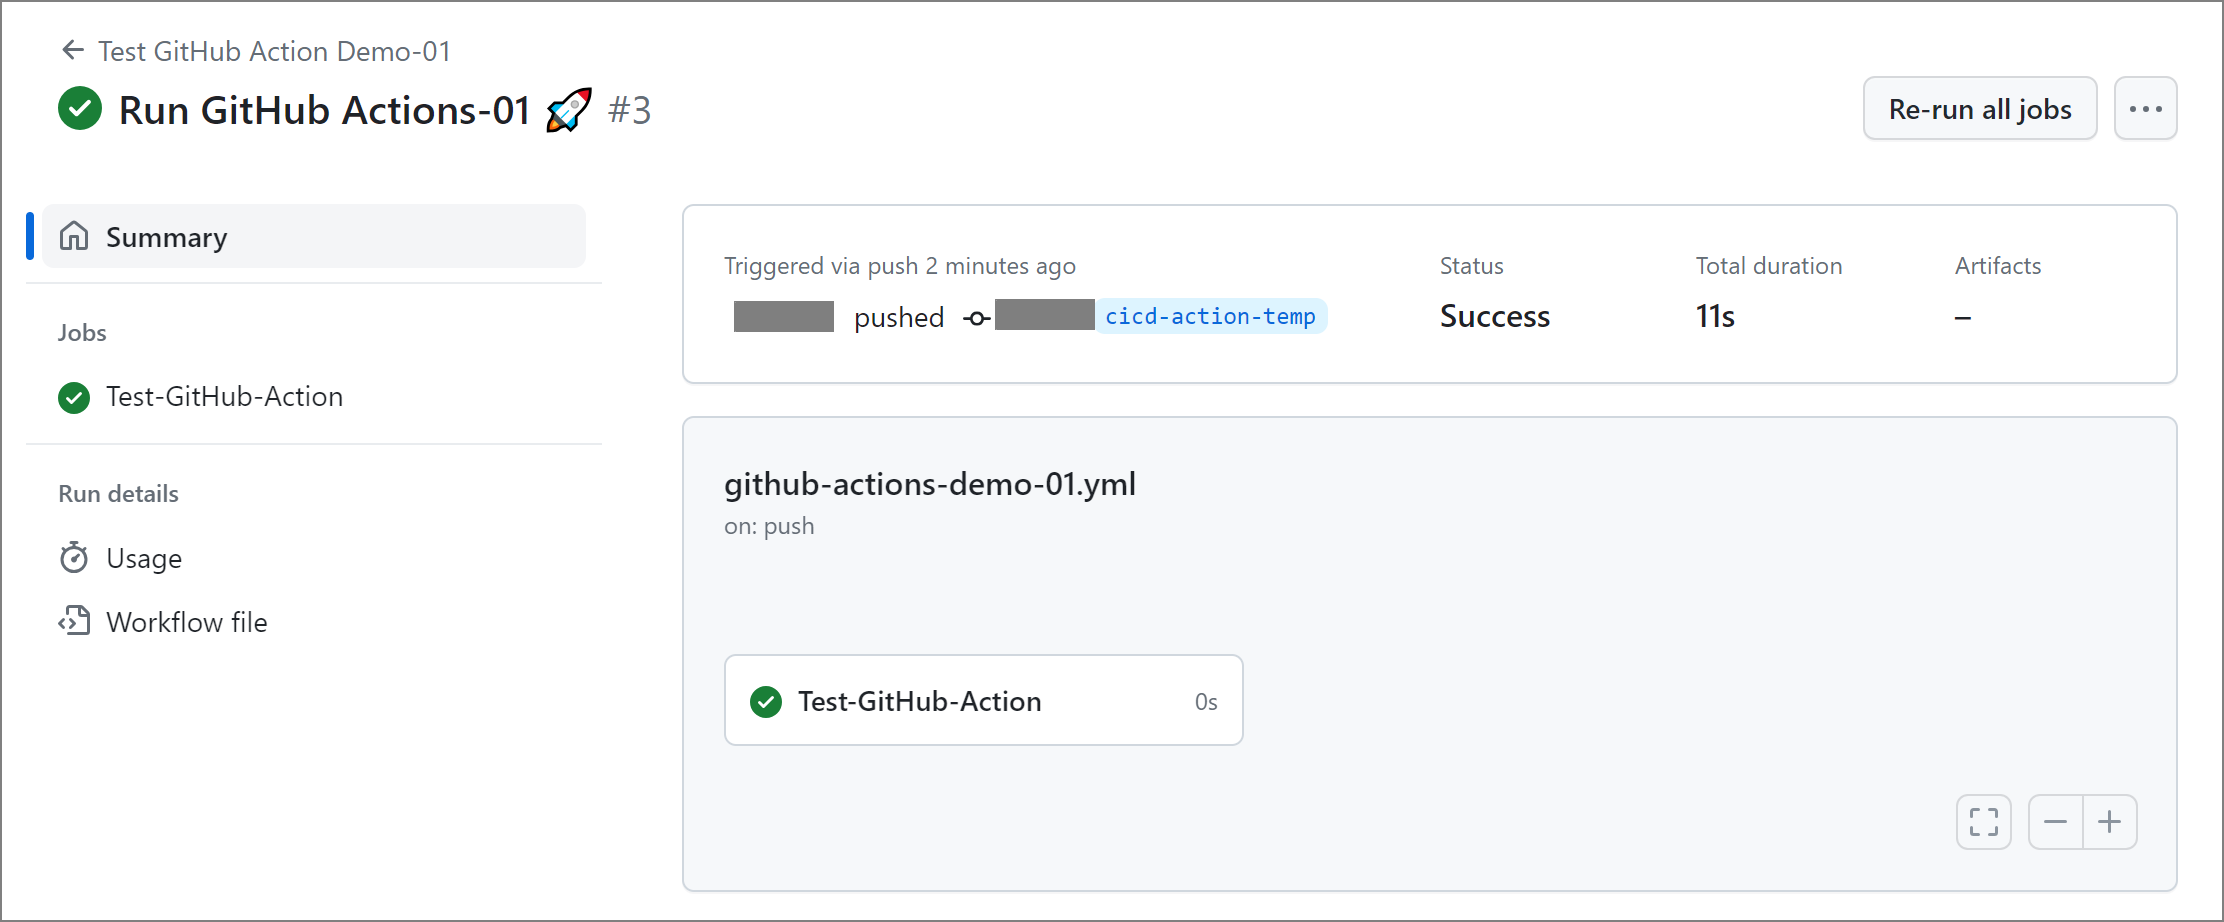The width and height of the screenshot is (2224, 922).
Task: Open the Workflow file page
Action: (x=187, y=622)
